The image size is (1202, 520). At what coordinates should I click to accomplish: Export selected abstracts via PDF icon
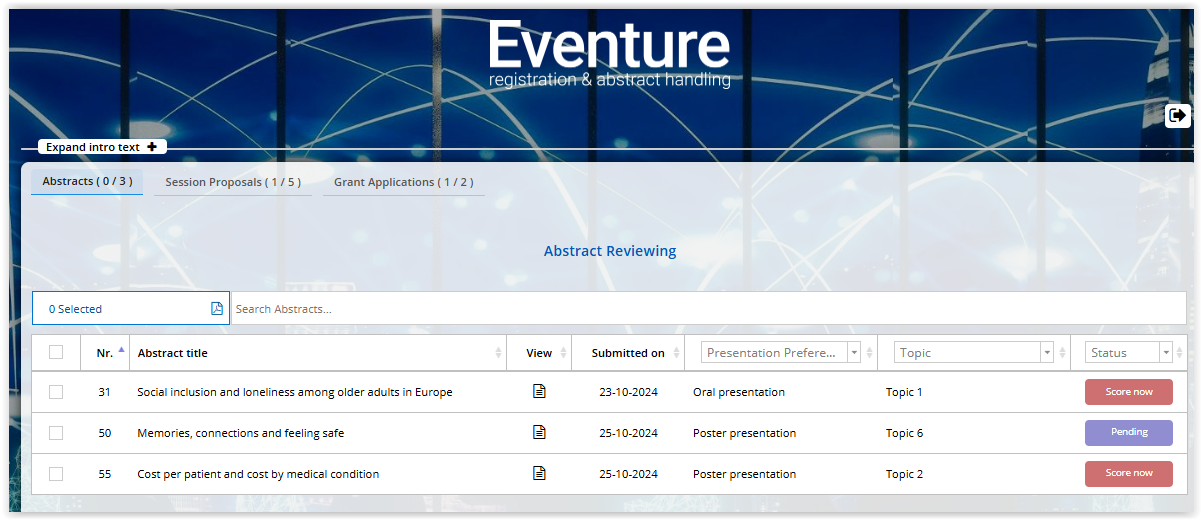[x=217, y=308]
